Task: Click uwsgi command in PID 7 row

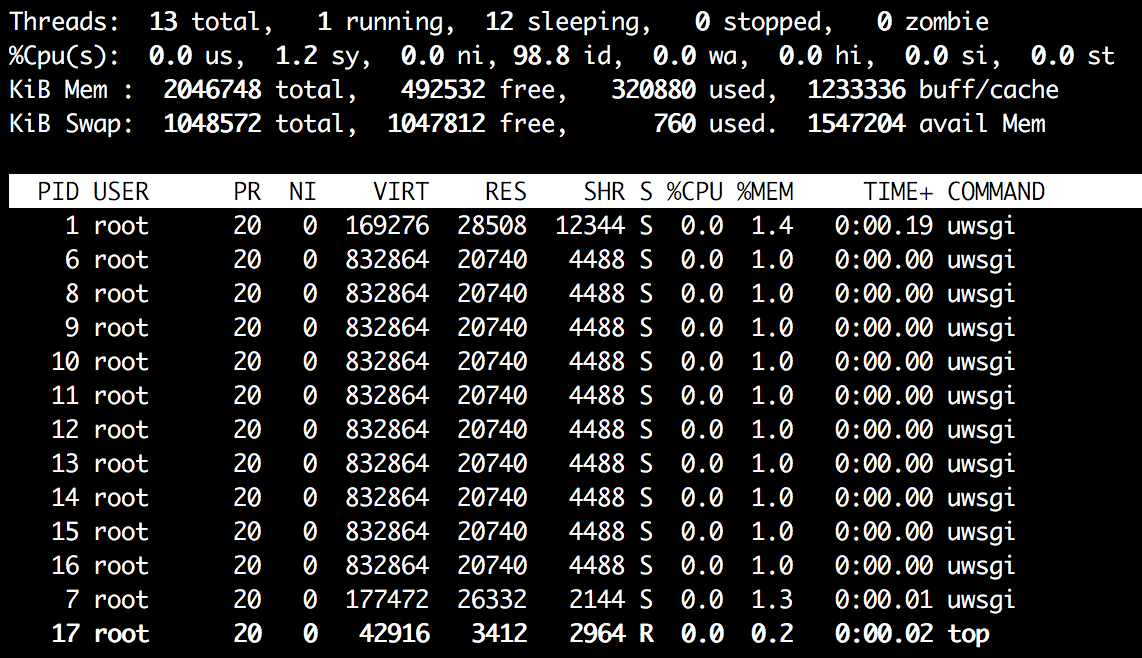Action: tap(981, 600)
